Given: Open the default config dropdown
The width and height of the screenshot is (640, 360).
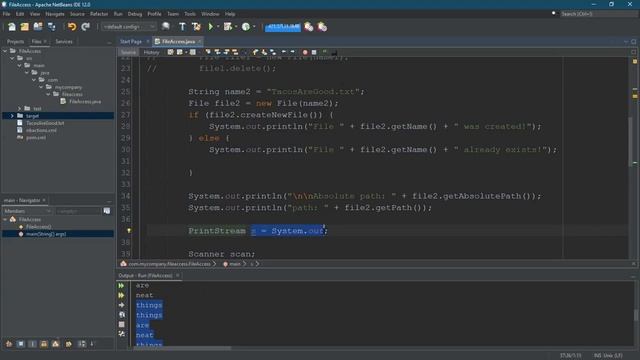Looking at the screenshot, I should (x=129, y=27).
